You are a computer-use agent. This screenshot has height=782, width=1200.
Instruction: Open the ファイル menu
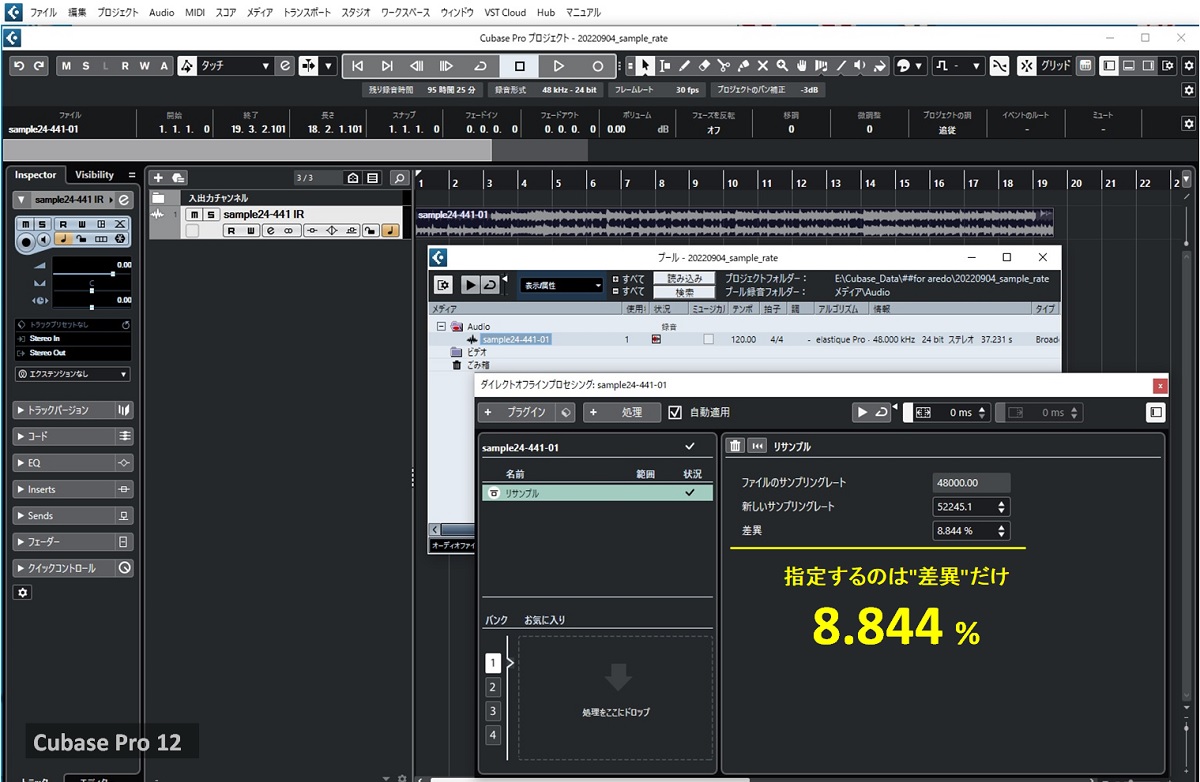43,13
